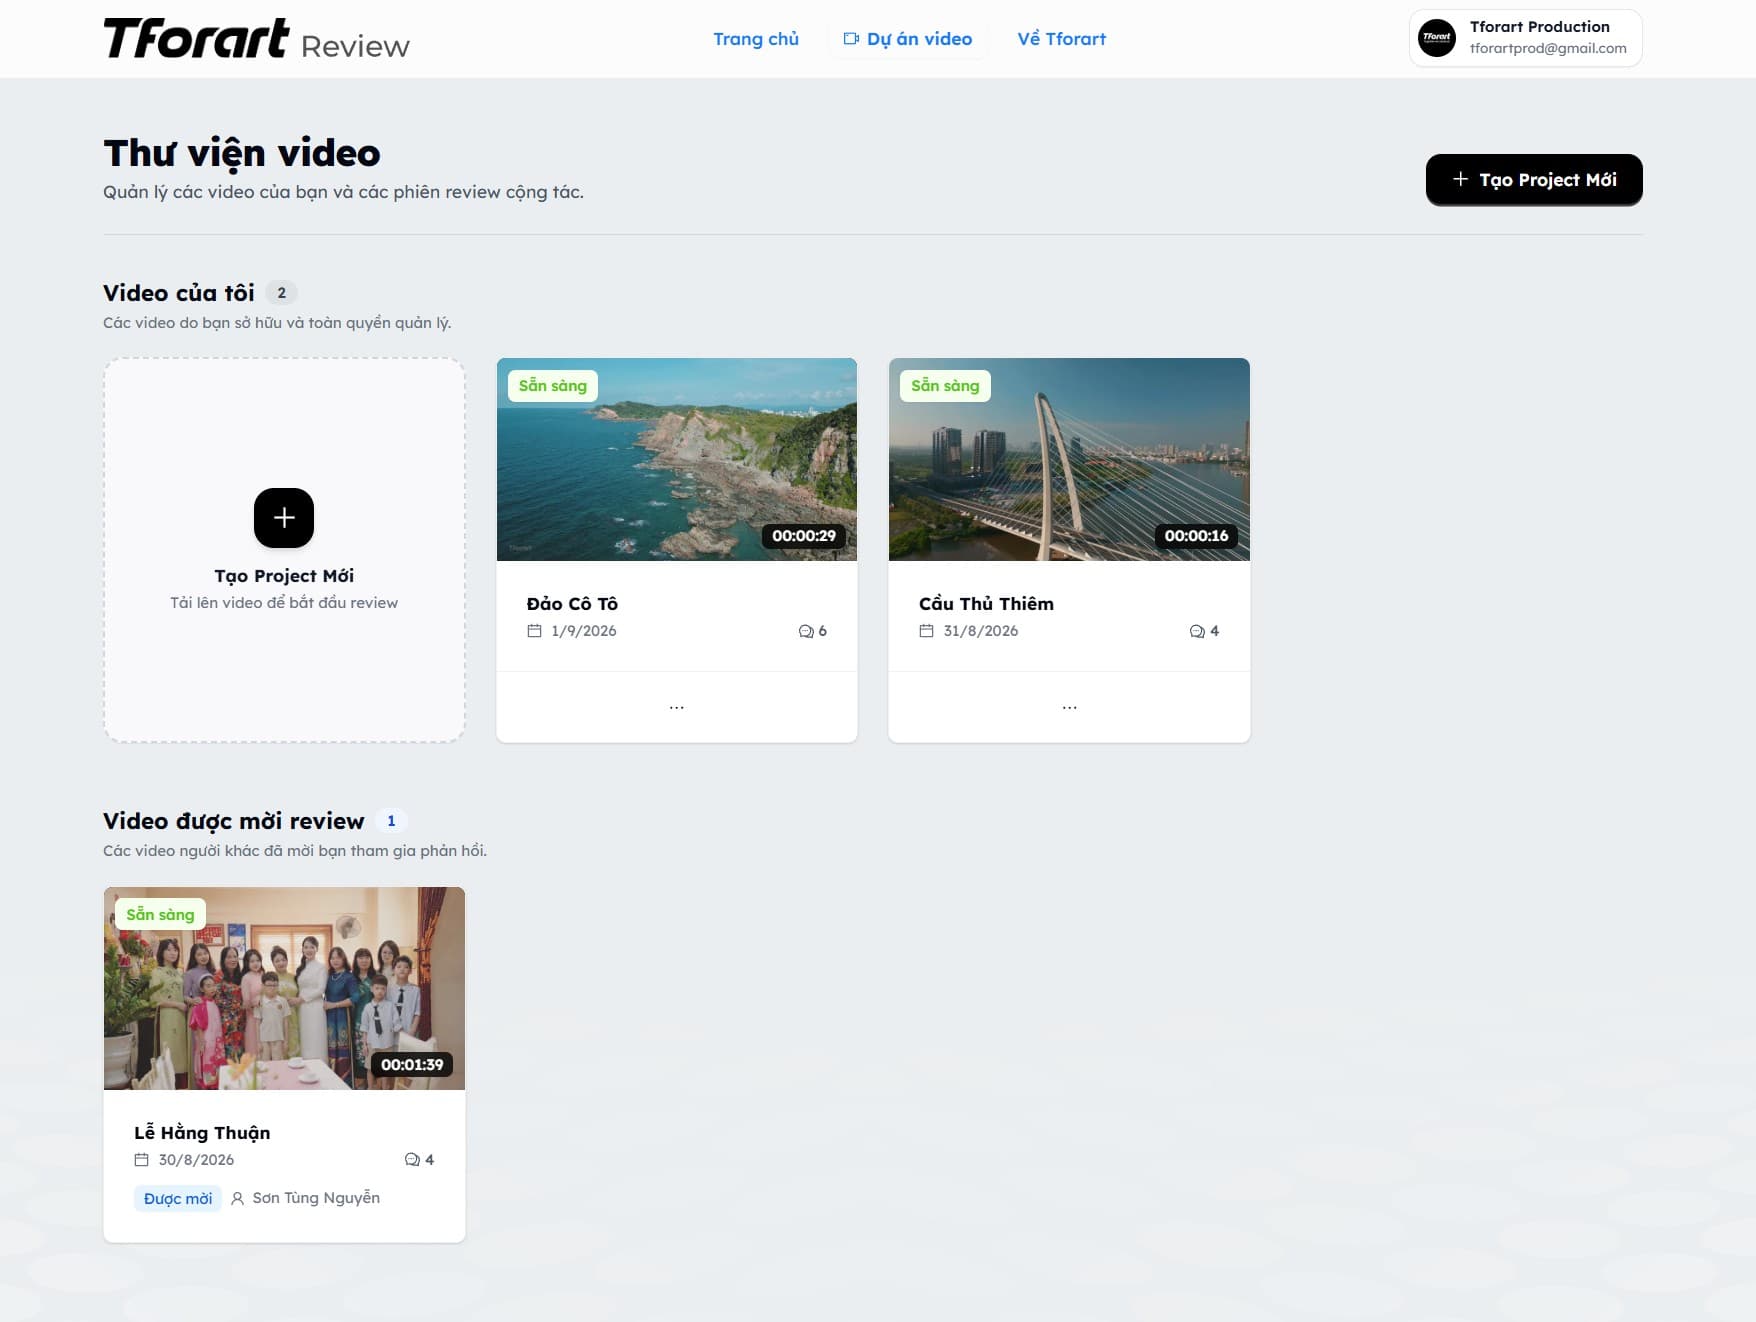The height and width of the screenshot is (1322, 1756).
Task: Click the calendar icon beside 1/9/2026
Action: pyautogui.click(x=535, y=631)
